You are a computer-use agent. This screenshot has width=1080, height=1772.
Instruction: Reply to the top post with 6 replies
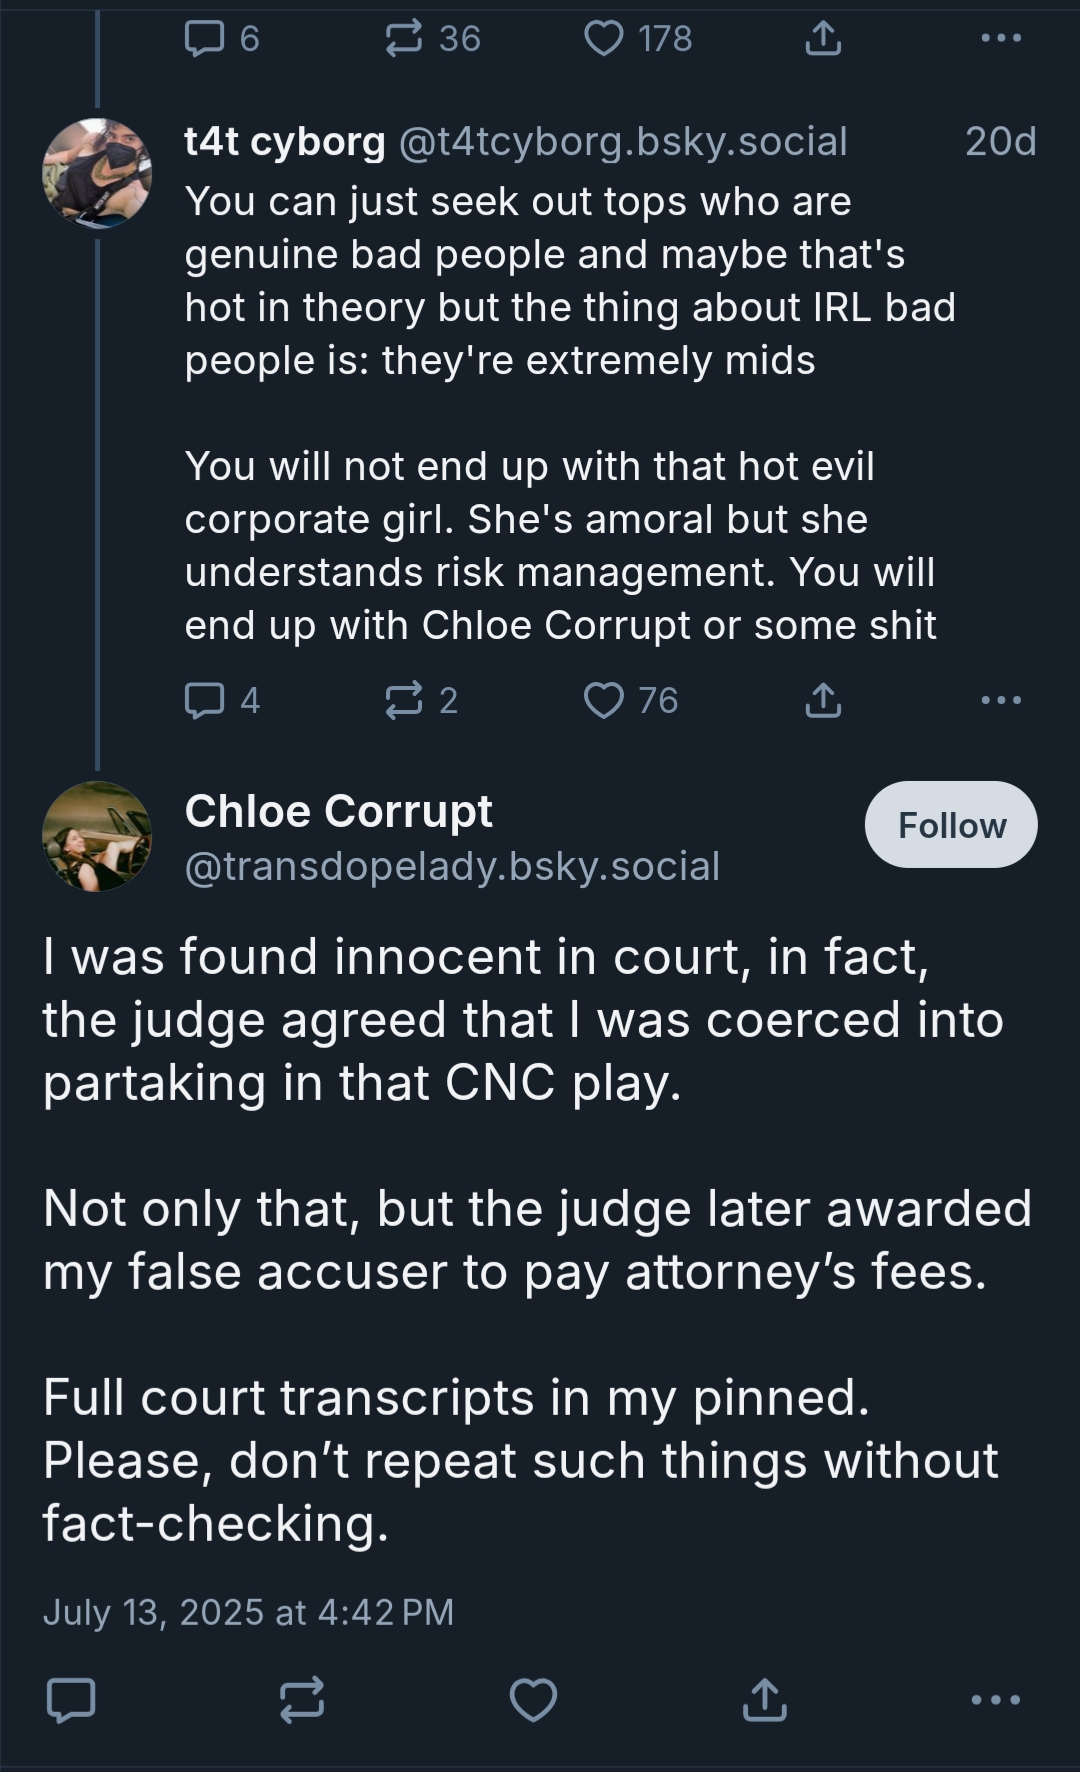205,39
